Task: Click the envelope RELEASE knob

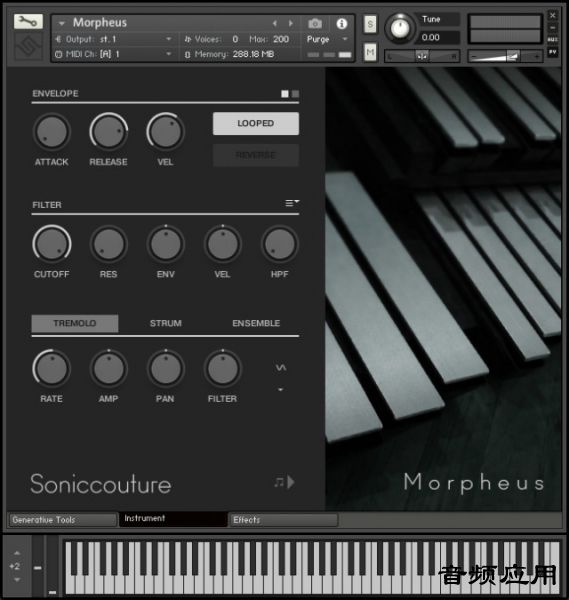Action: click(x=108, y=132)
